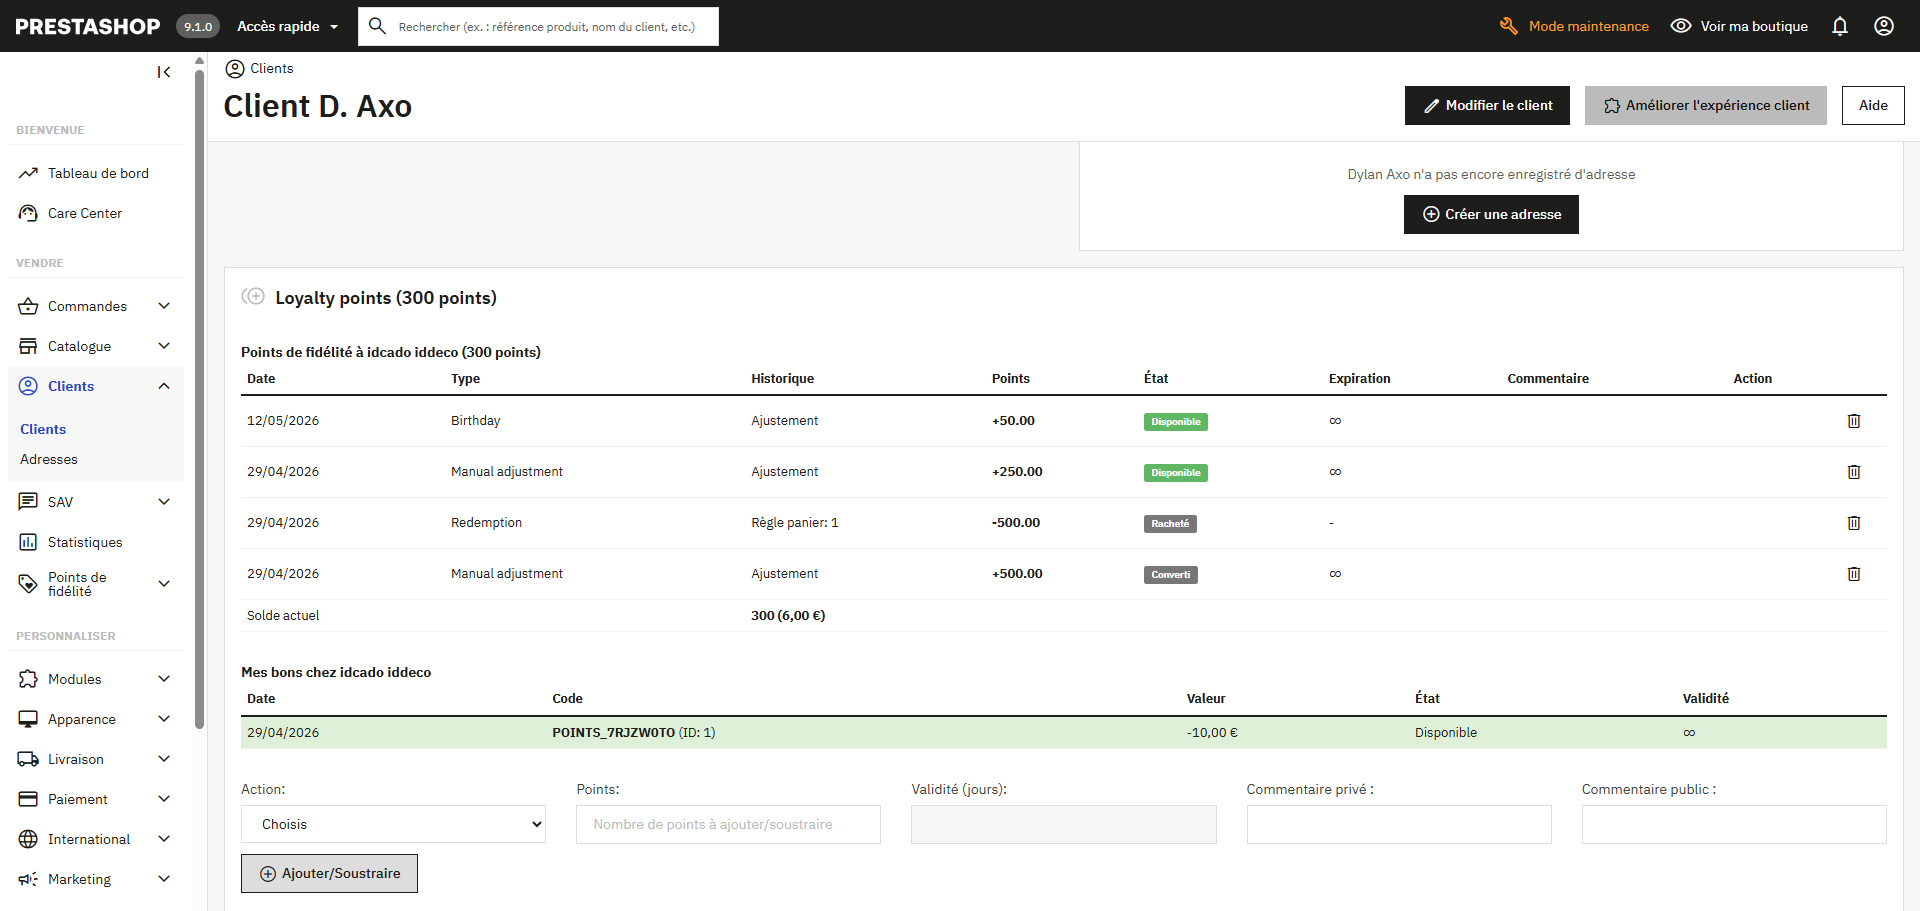Focus the Validité (jours) input field

[x=1063, y=824]
